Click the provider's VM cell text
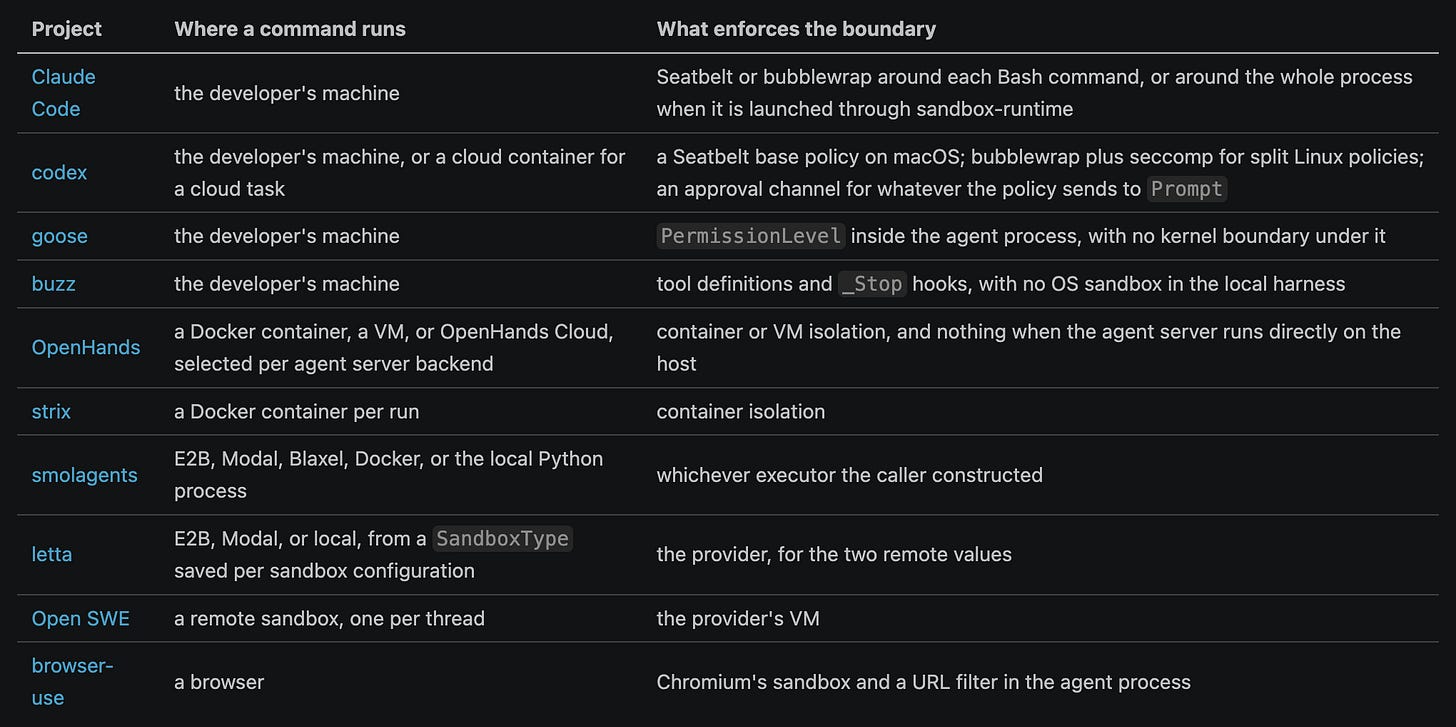The image size is (1456, 727). 738,618
